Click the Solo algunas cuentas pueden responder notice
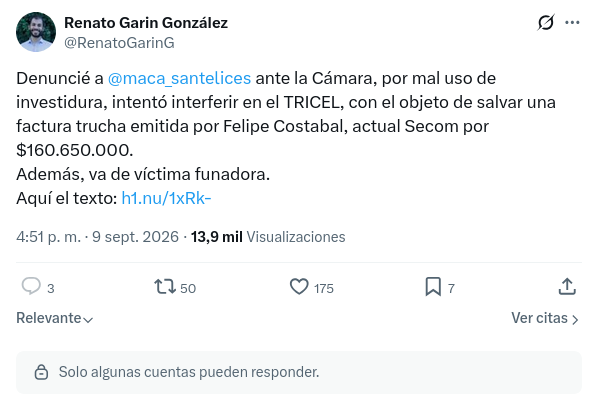The height and width of the screenshot is (406, 598). (299, 372)
